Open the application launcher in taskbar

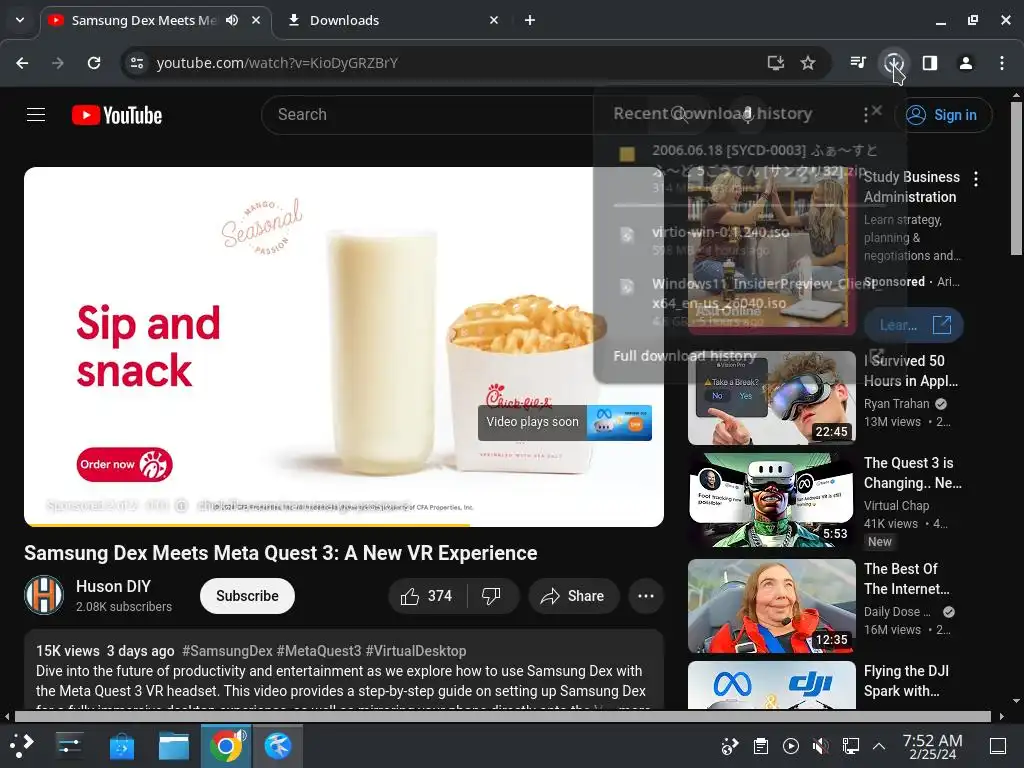[21, 746]
